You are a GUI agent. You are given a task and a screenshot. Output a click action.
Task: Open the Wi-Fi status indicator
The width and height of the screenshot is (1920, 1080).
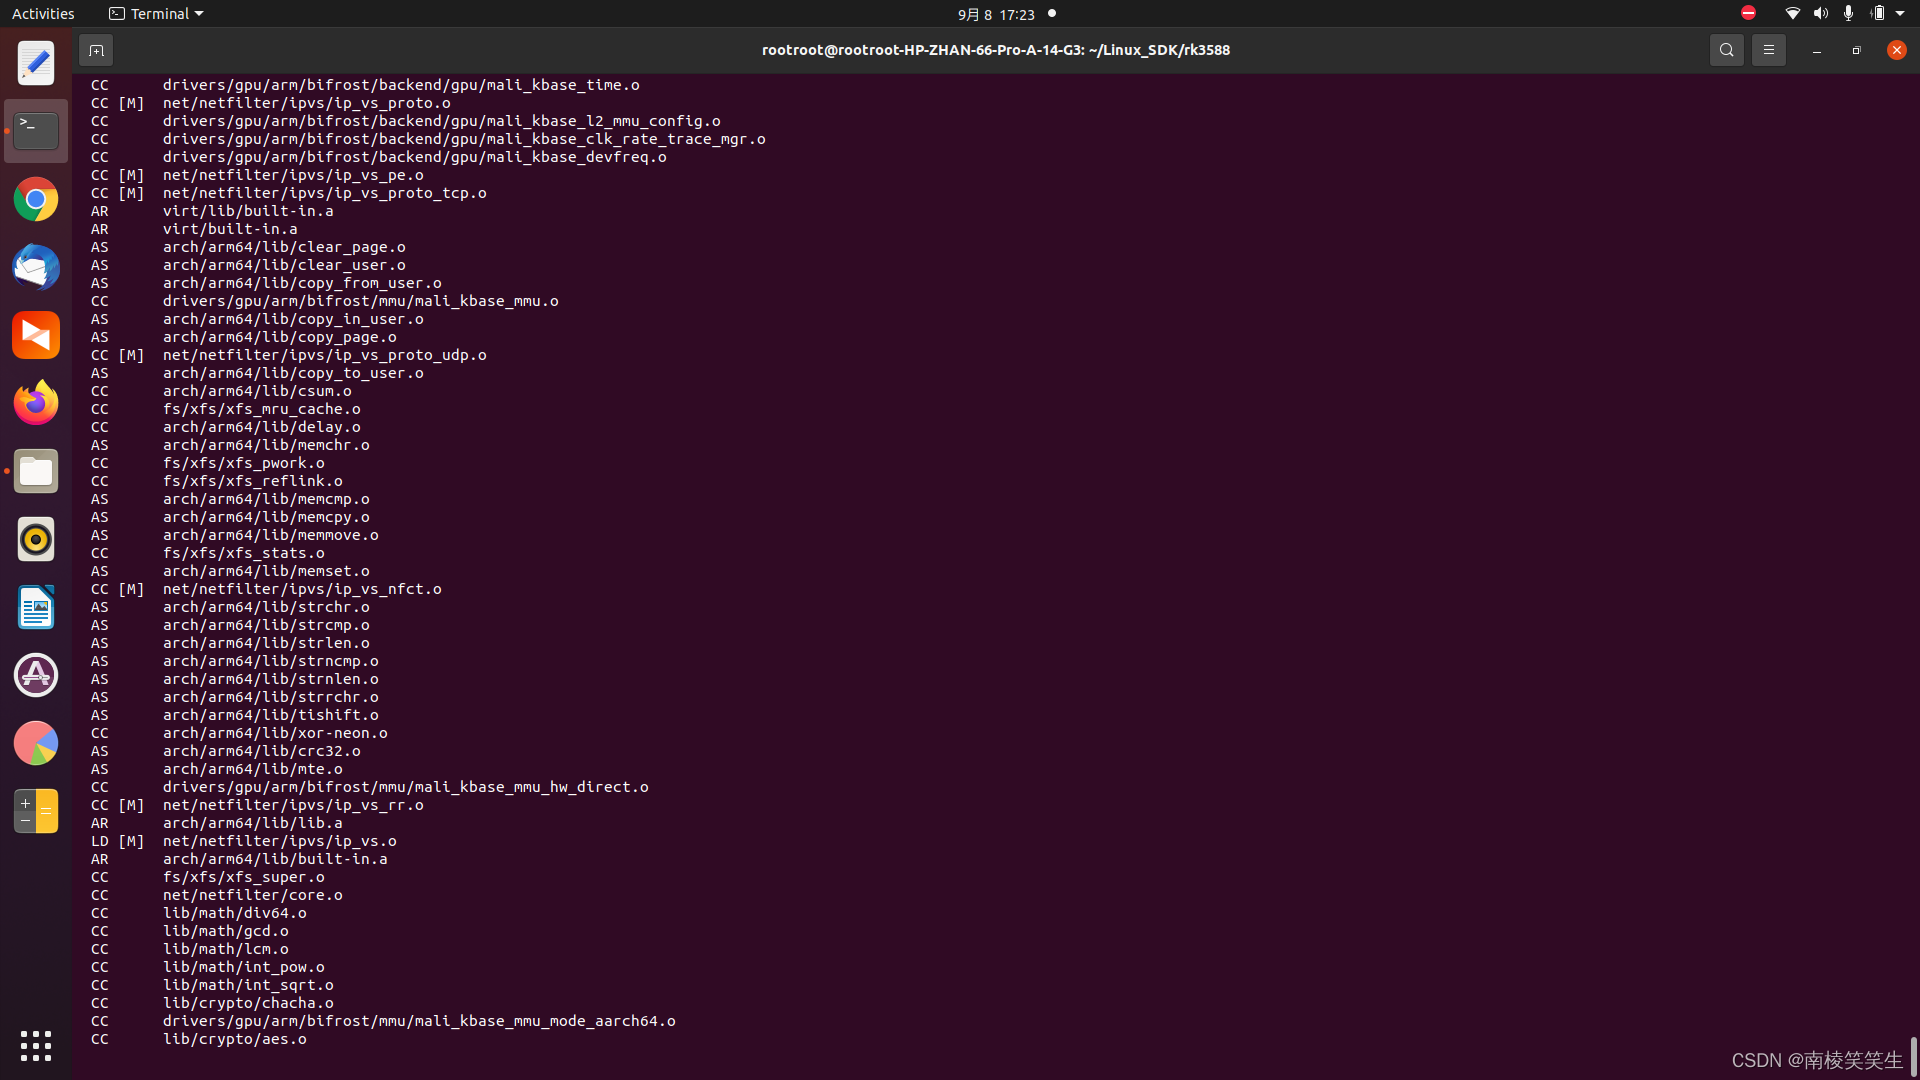click(1792, 13)
